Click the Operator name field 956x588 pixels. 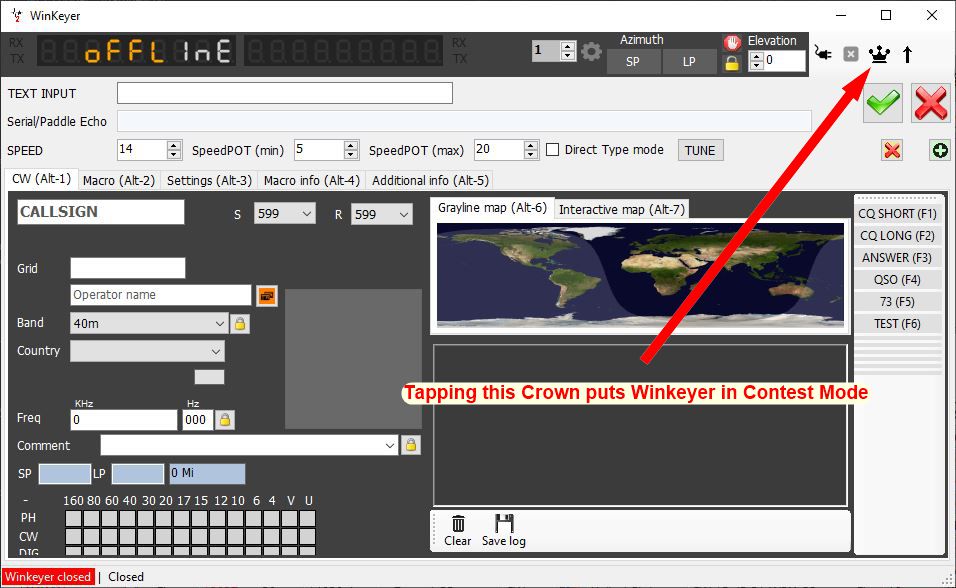pyautogui.click(x=161, y=295)
